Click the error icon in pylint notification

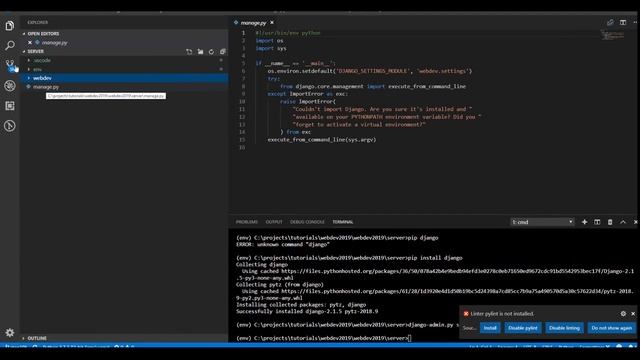466,313
